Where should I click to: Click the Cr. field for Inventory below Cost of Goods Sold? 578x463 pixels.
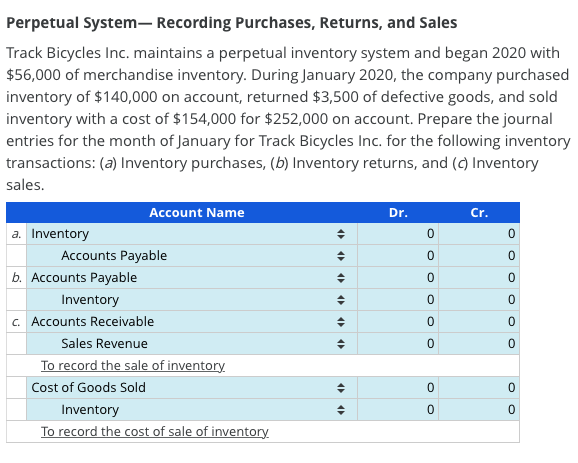pos(479,410)
